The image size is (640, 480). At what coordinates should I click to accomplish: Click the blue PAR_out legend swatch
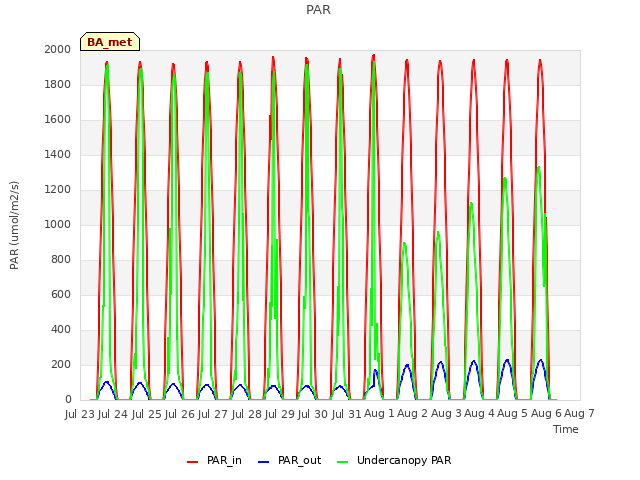click(264, 462)
